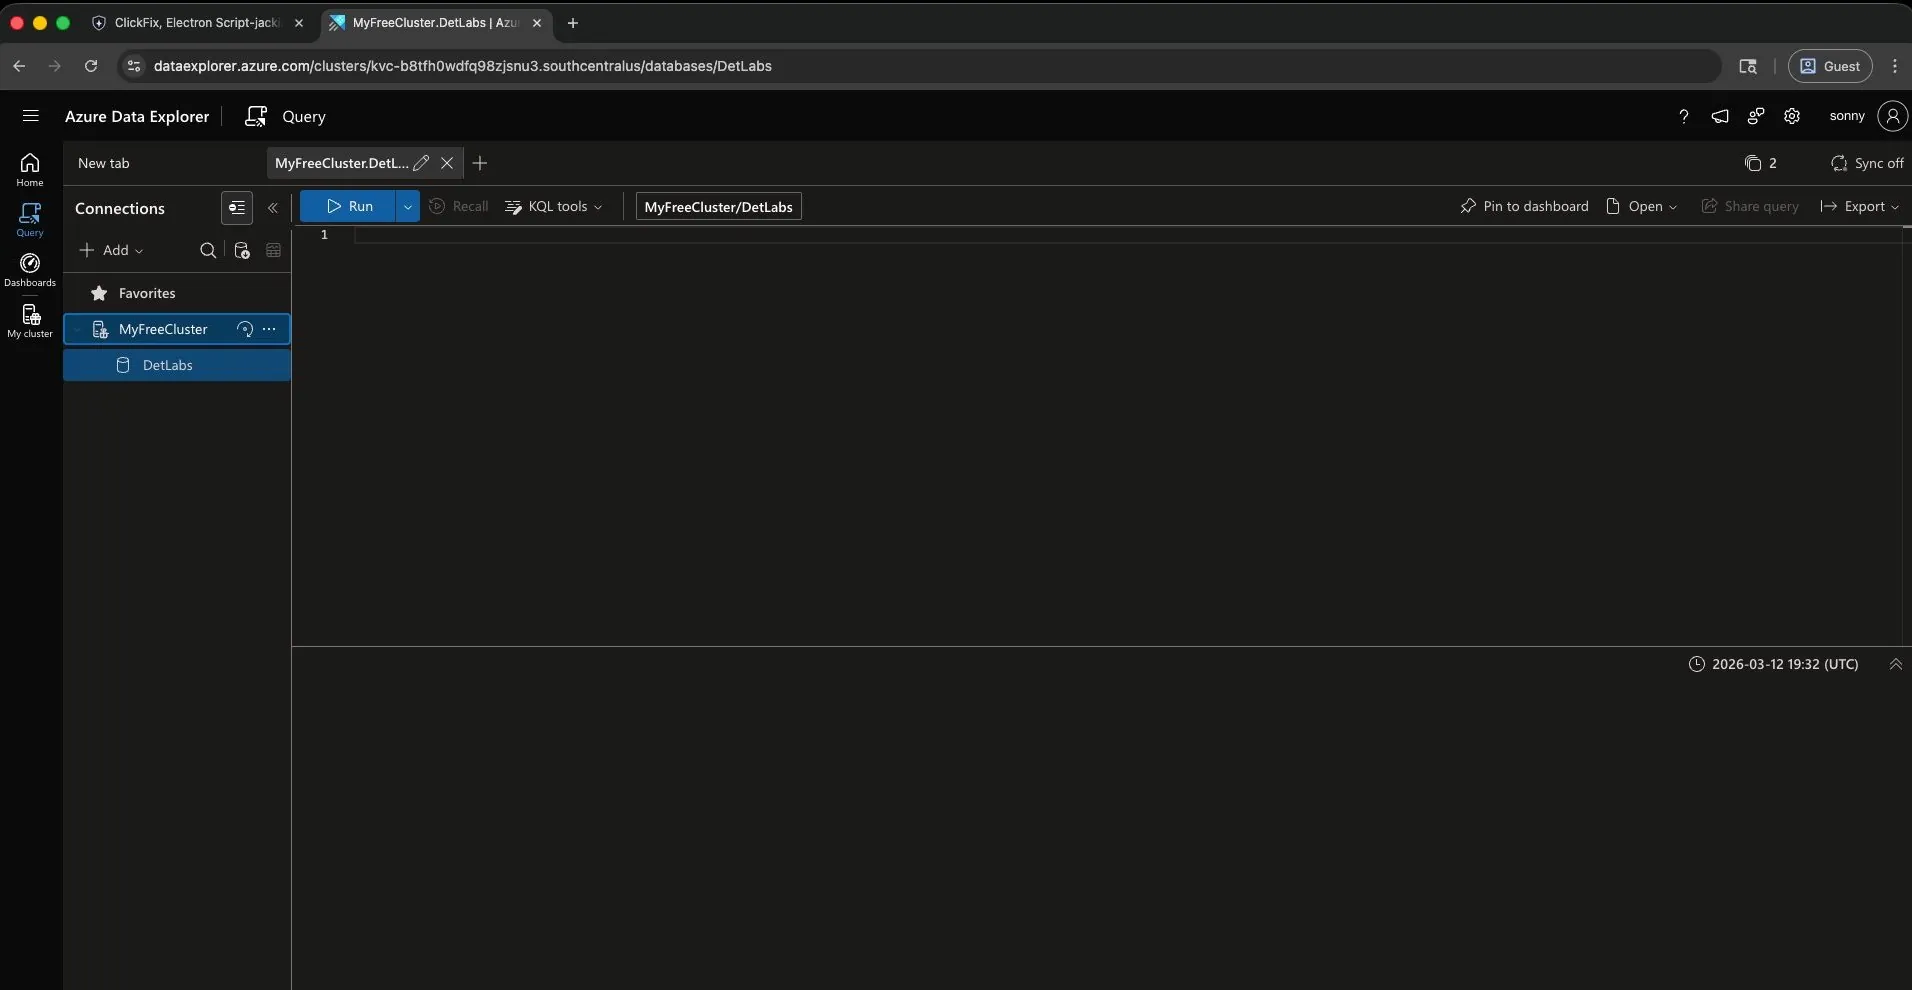Open the browser three-dot menu

(x=1895, y=66)
